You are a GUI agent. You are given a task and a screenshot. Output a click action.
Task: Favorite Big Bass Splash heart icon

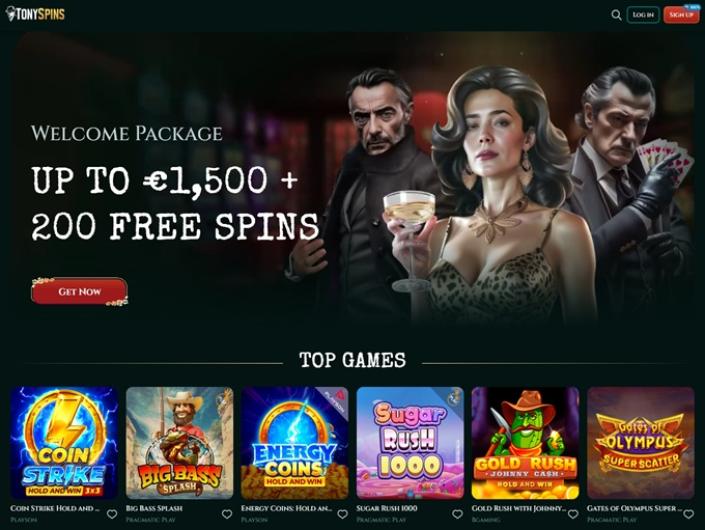pos(227,514)
